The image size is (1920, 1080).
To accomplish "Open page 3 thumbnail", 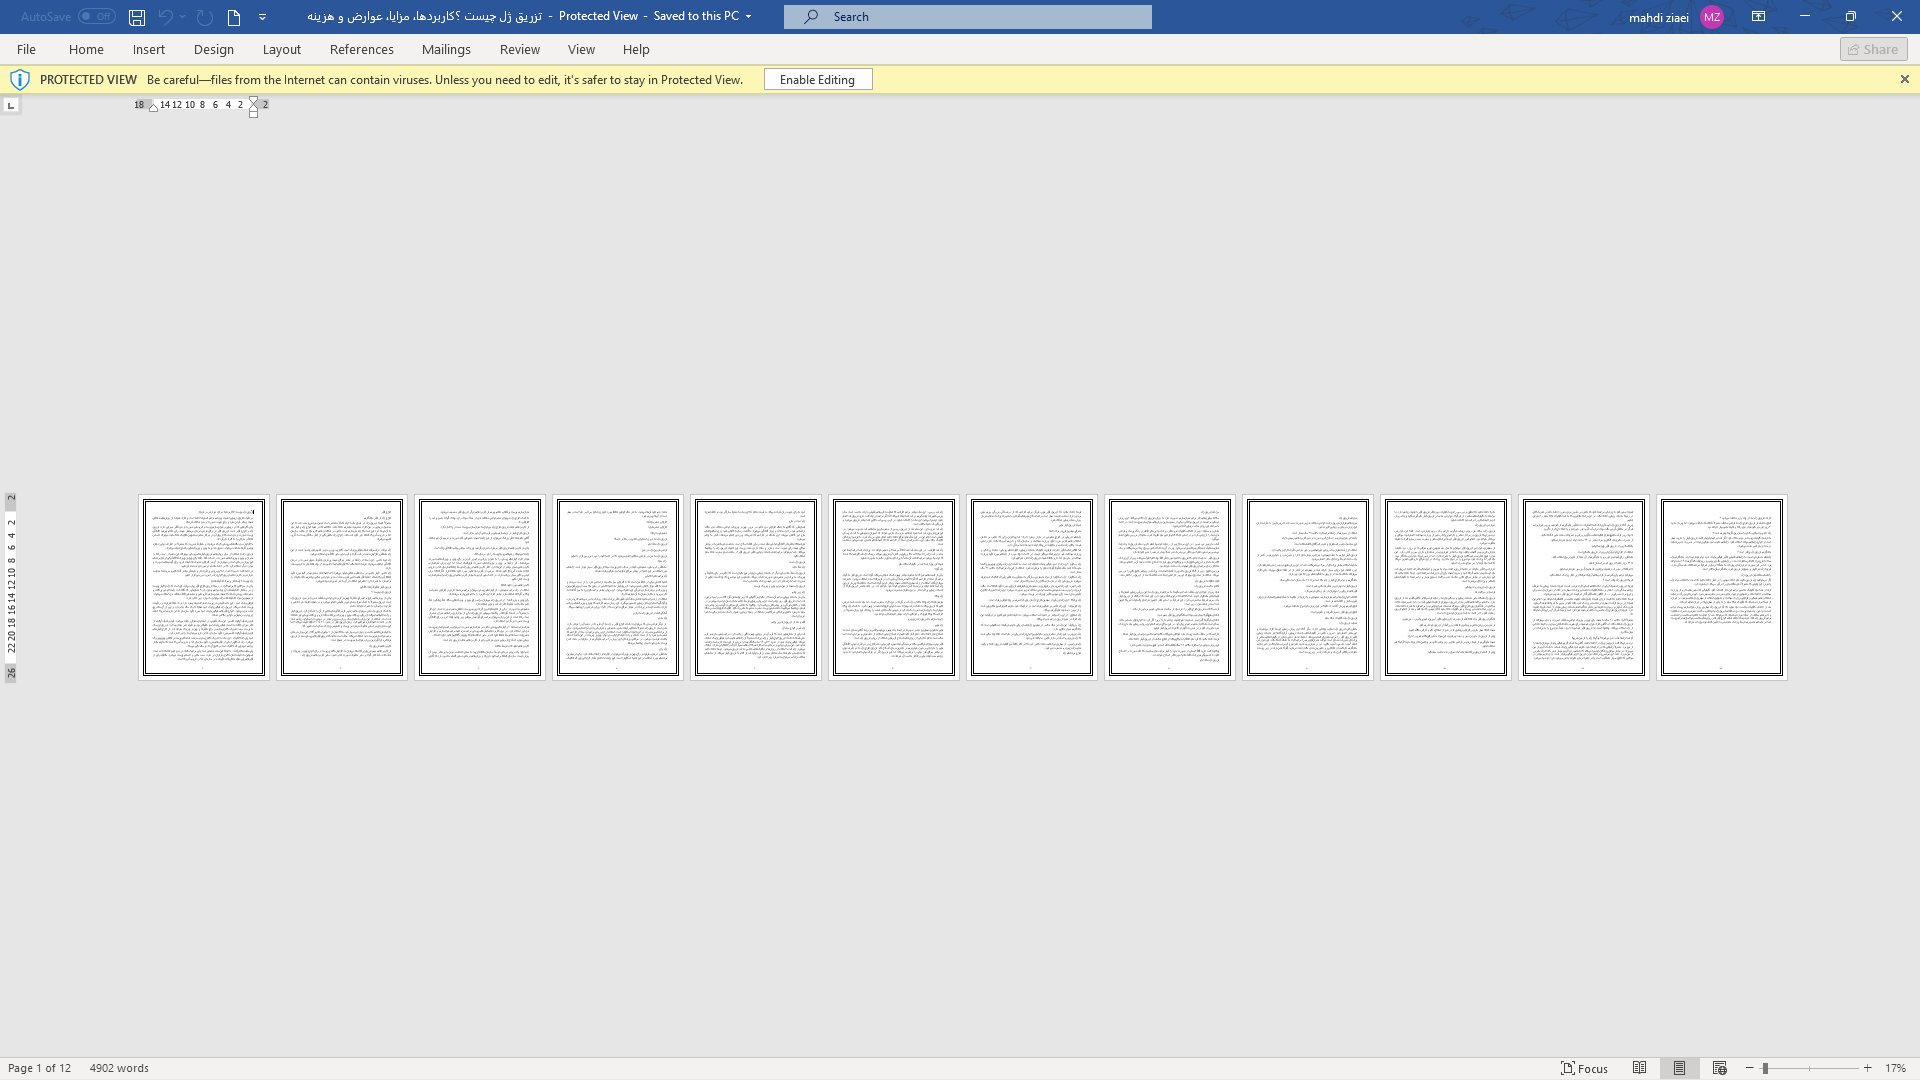I will [x=480, y=588].
